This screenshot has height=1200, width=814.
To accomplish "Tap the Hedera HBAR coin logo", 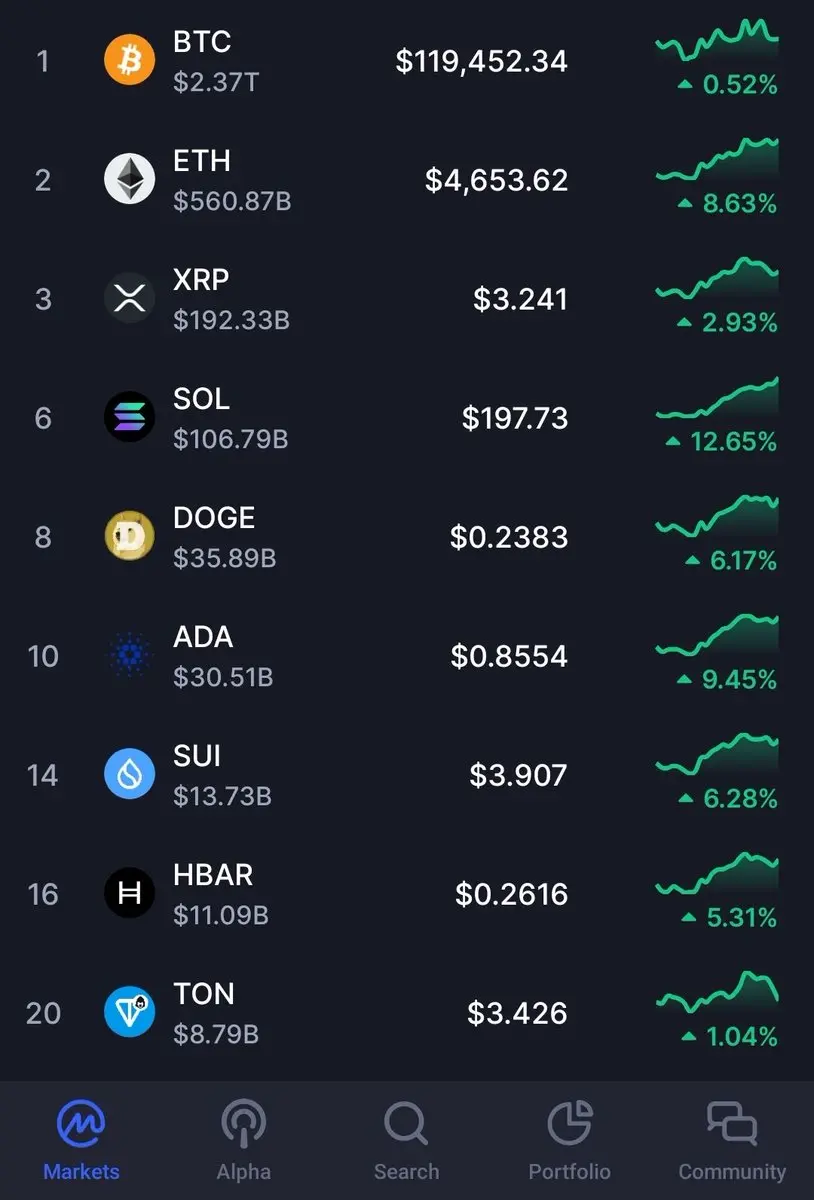I will 130,893.
